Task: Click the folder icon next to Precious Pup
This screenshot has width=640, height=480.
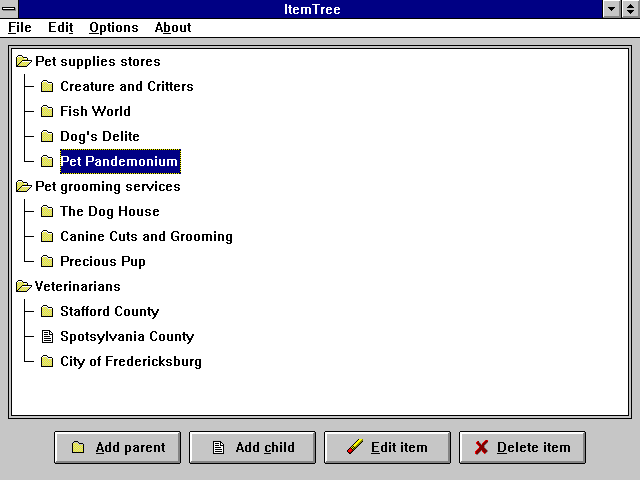Action: pyautogui.click(x=46, y=261)
